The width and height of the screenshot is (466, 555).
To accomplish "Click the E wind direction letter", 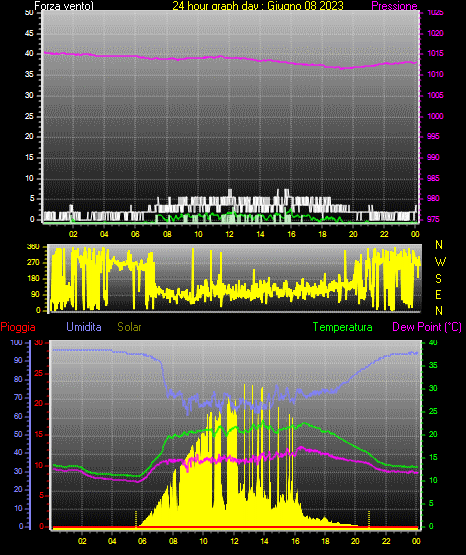I will click(x=438, y=294).
